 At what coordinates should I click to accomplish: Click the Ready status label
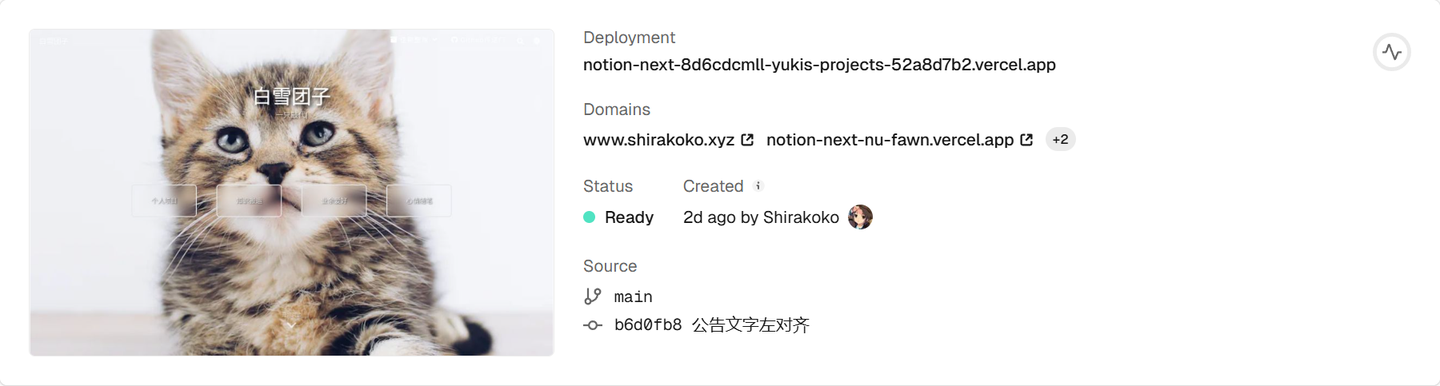pyautogui.click(x=629, y=217)
